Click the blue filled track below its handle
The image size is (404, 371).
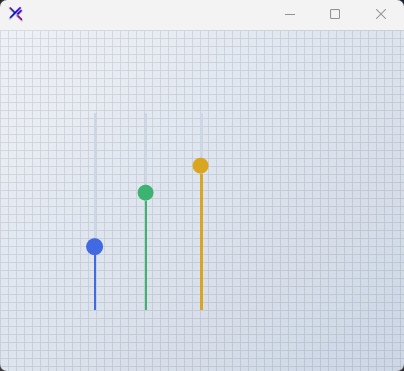point(95,282)
